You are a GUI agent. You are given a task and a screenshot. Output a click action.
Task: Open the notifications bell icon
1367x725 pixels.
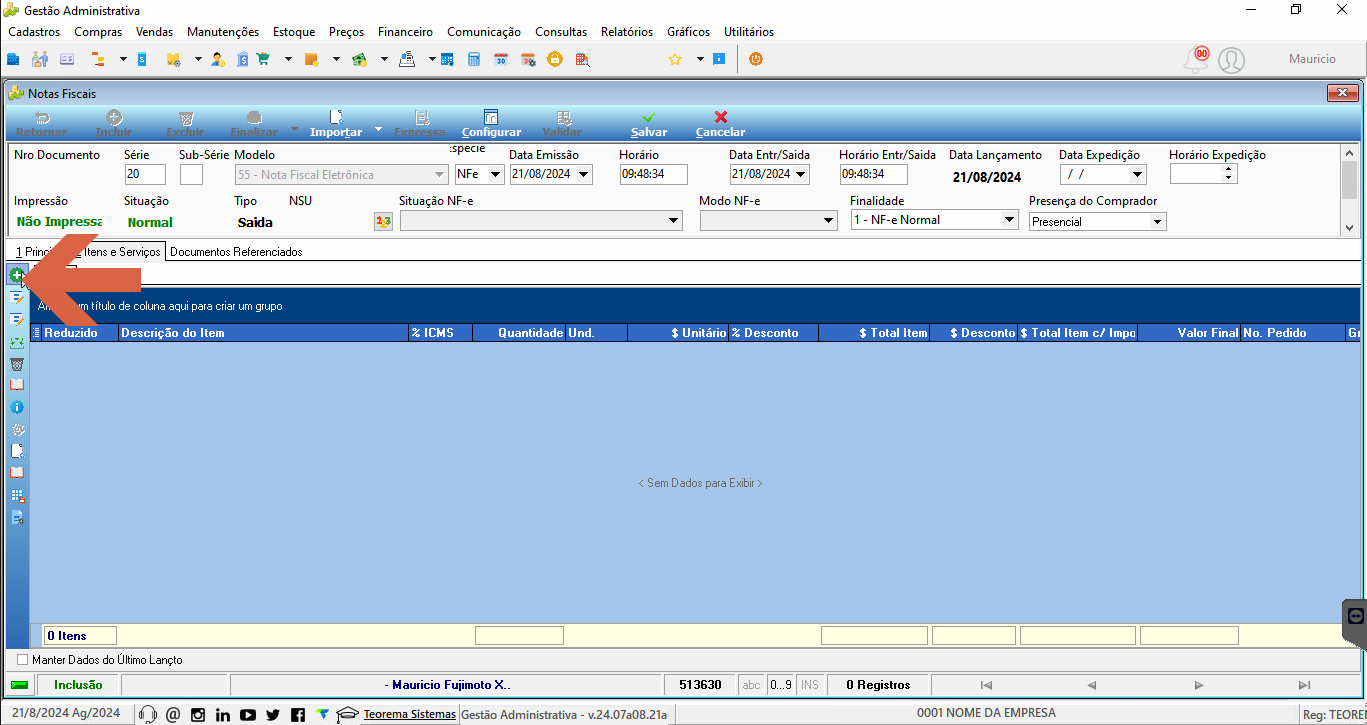click(1195, 60)
